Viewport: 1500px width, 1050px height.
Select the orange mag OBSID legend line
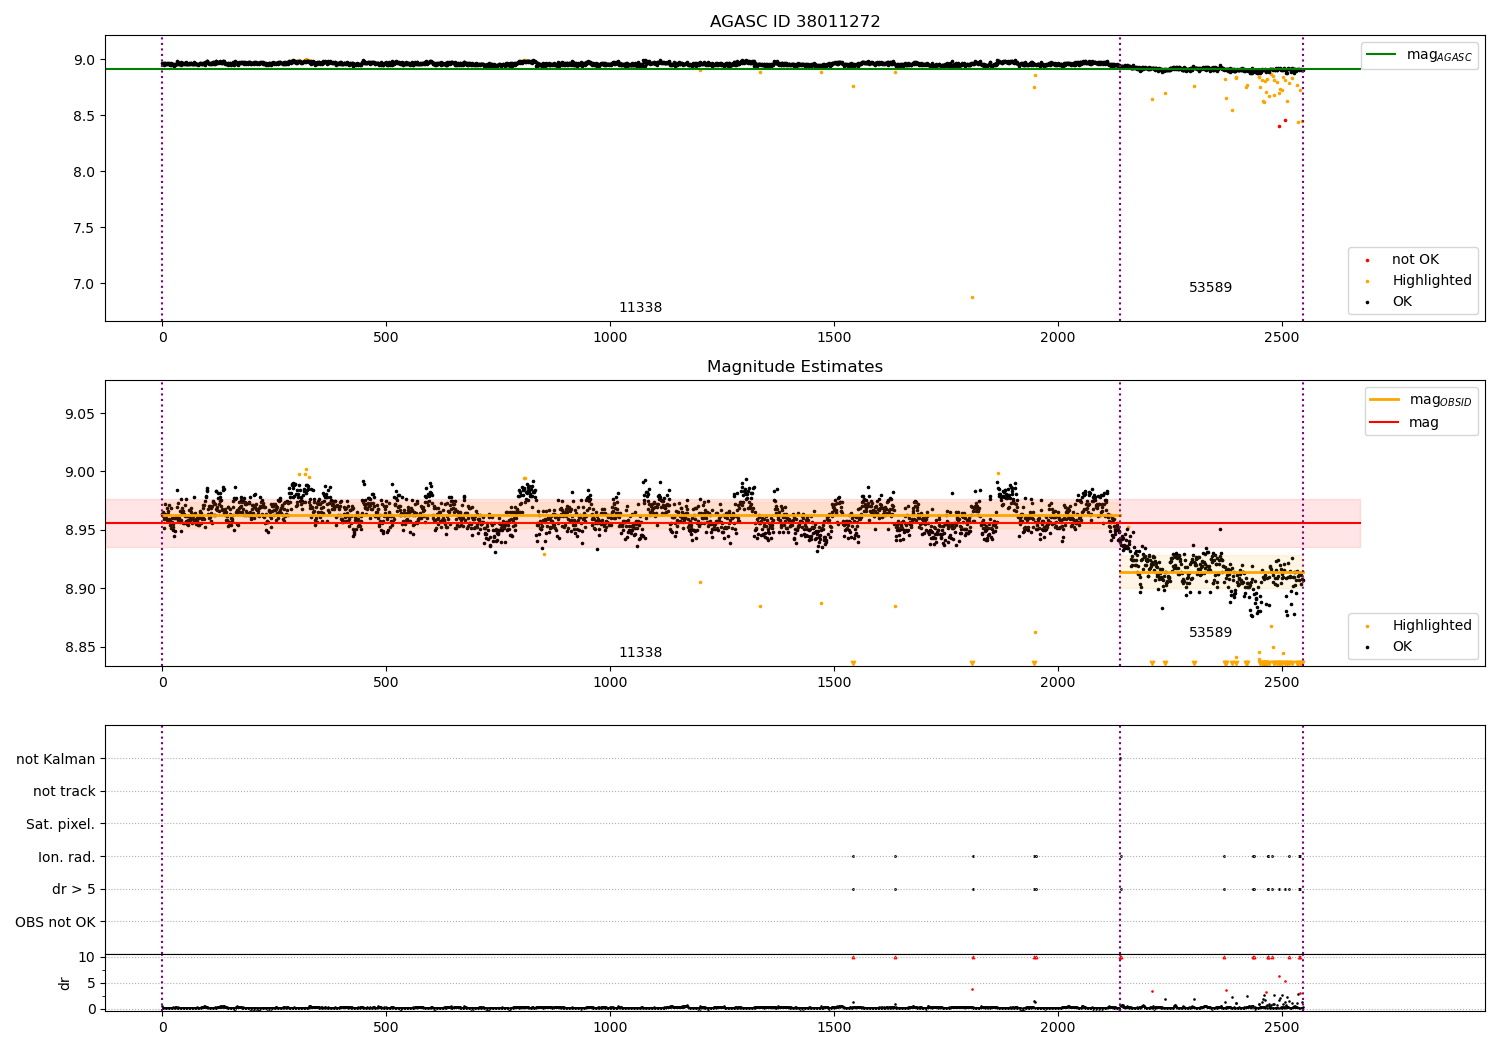click(x=1384, y=400)
